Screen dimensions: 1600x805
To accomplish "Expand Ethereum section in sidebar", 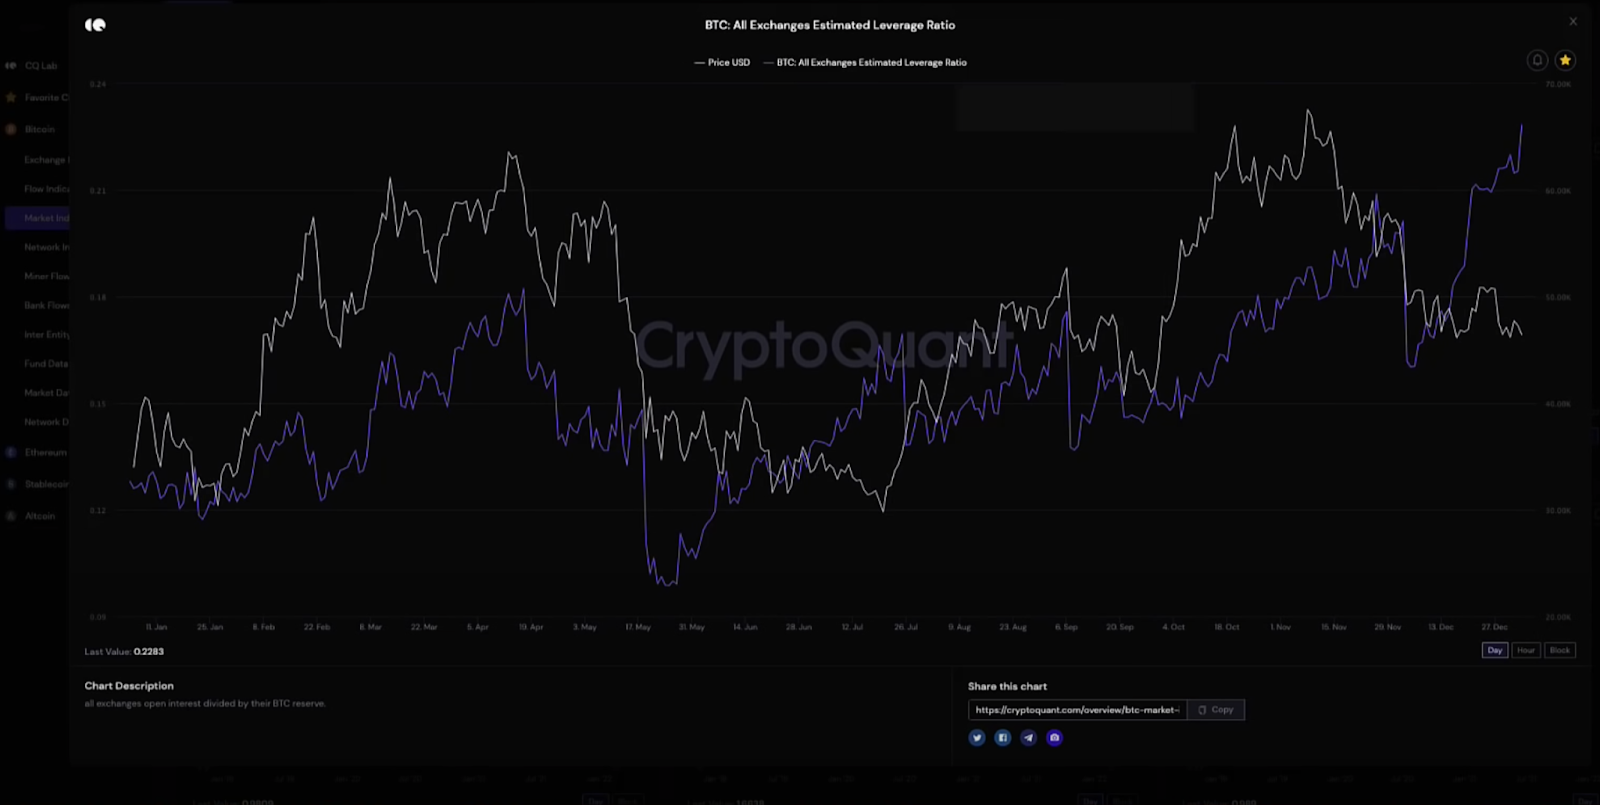I will [x=46, y=453].
